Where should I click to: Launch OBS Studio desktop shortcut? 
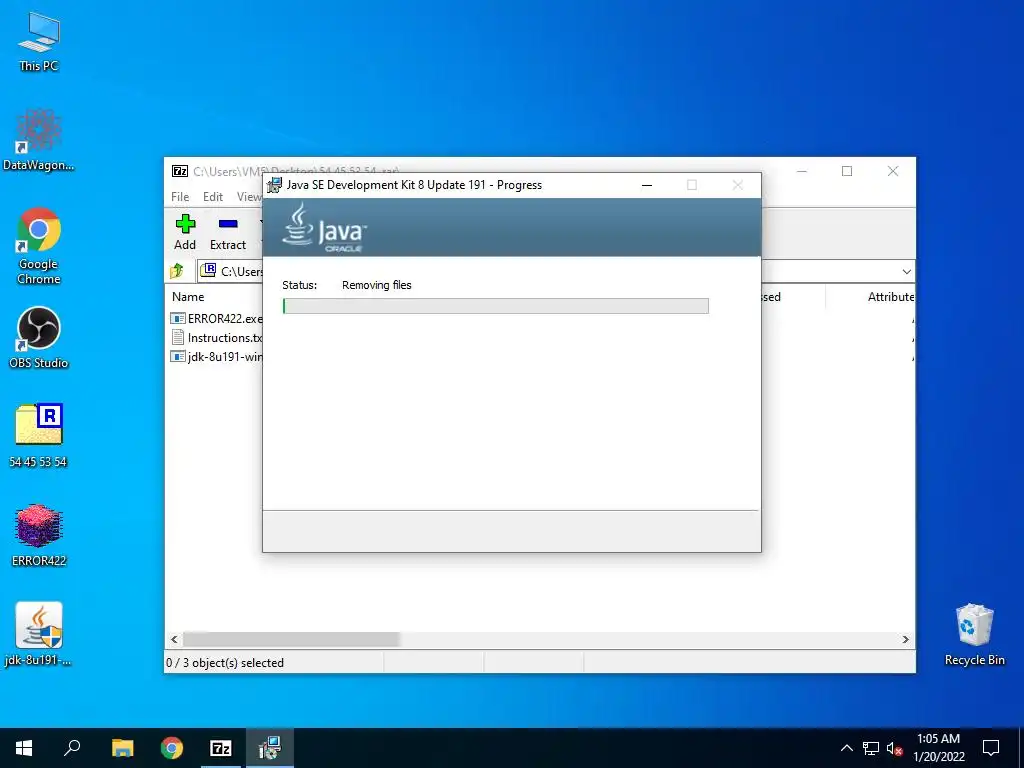click(39, 338)
